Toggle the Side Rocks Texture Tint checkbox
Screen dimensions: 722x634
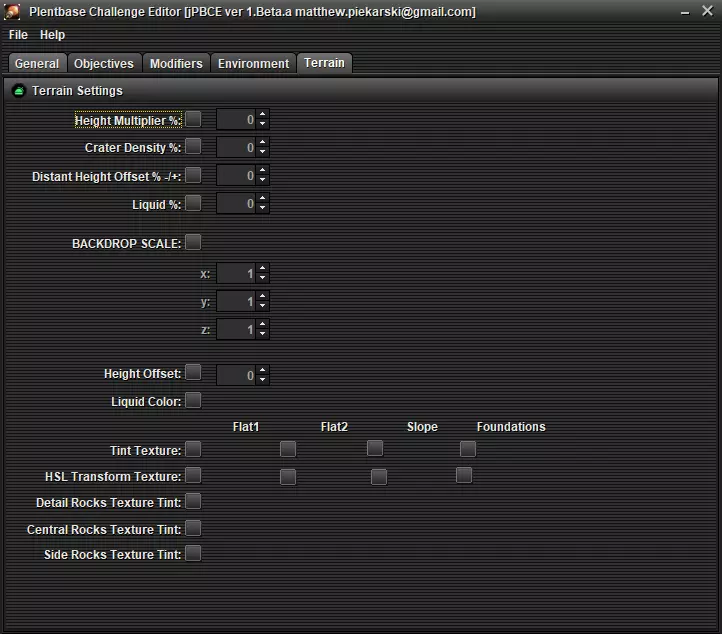(x=193, y=553)
